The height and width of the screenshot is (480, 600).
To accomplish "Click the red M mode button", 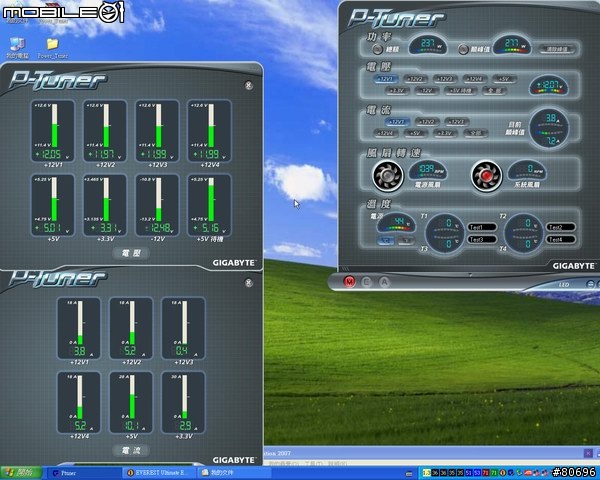I will 349,282.
